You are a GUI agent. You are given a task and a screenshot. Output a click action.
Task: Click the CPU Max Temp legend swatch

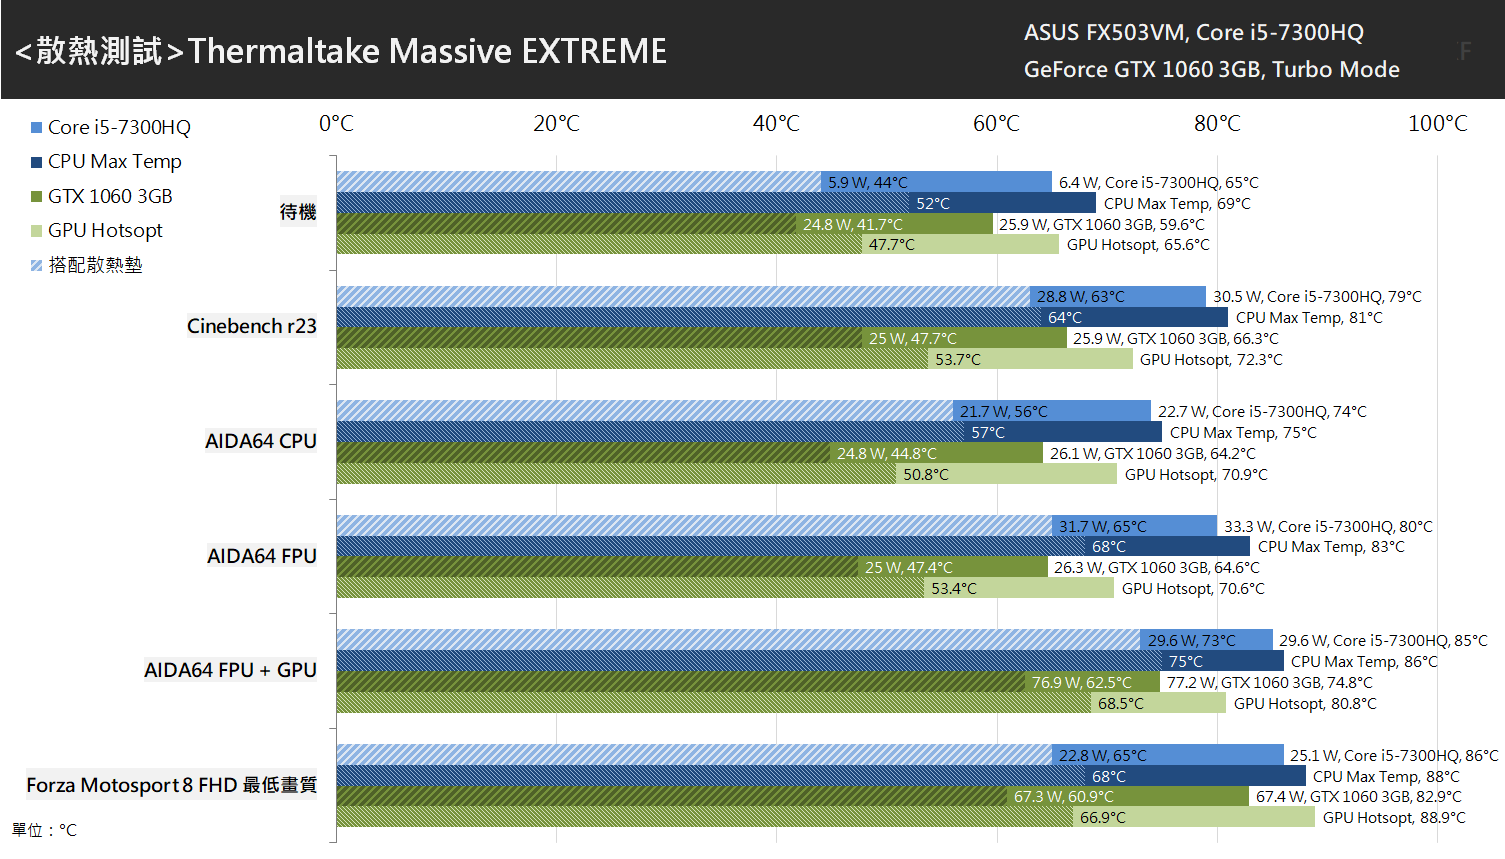pos(36,162)
